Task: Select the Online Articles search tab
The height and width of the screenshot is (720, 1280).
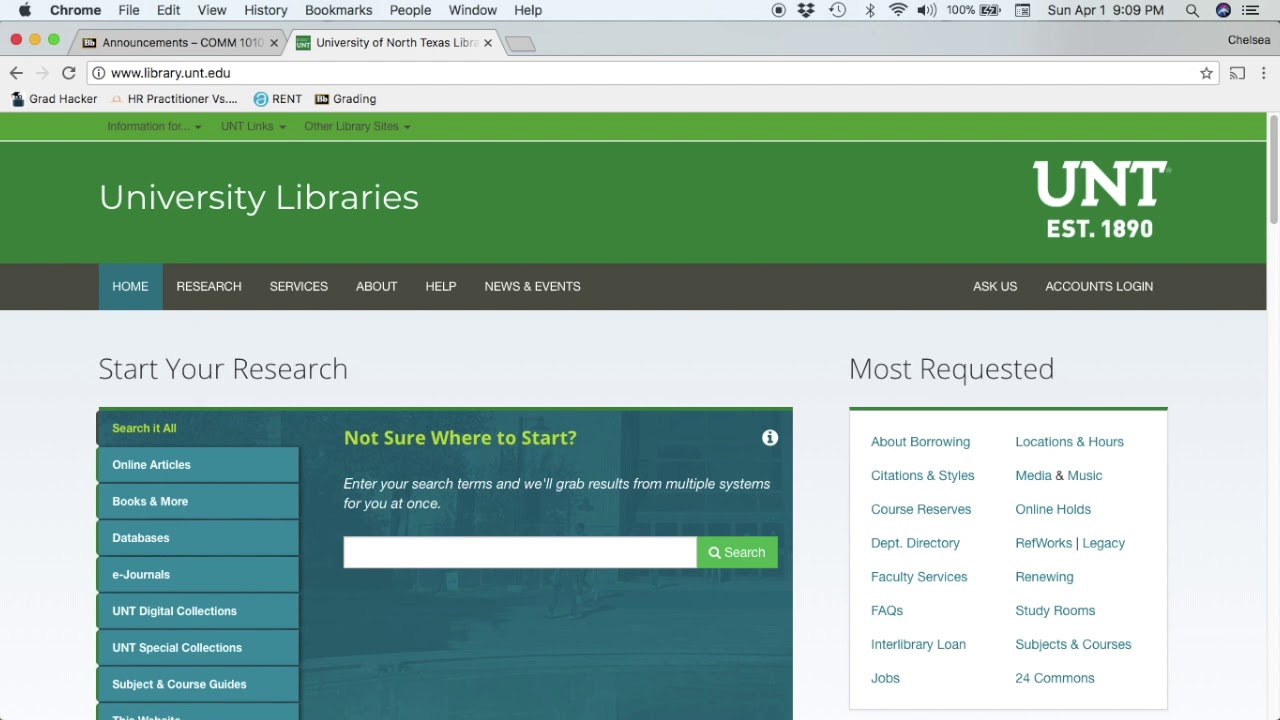Action: point(198,465)
